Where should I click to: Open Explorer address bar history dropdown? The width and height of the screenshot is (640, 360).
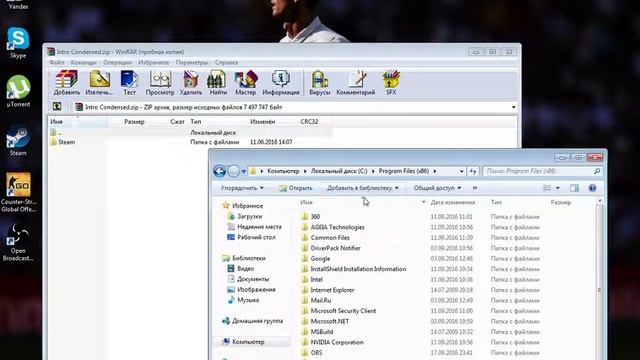461,171
